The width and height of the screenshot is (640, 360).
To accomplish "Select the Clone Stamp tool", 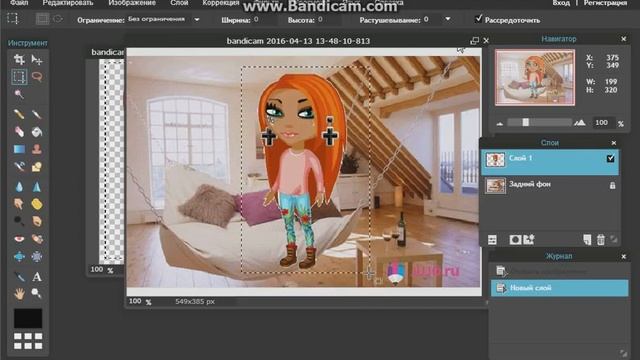I will click(x=37, y=149).
